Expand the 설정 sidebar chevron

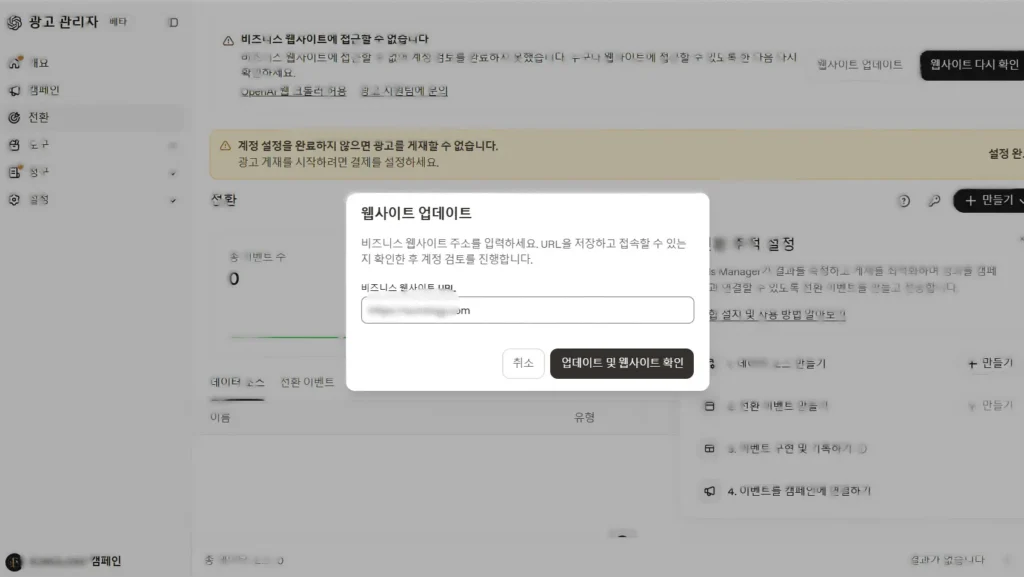(x=173, y=200)
